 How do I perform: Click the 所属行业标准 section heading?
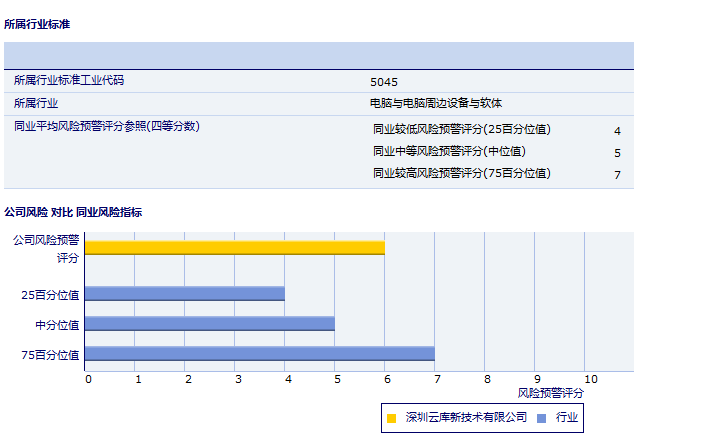click(x=37, y=23)
